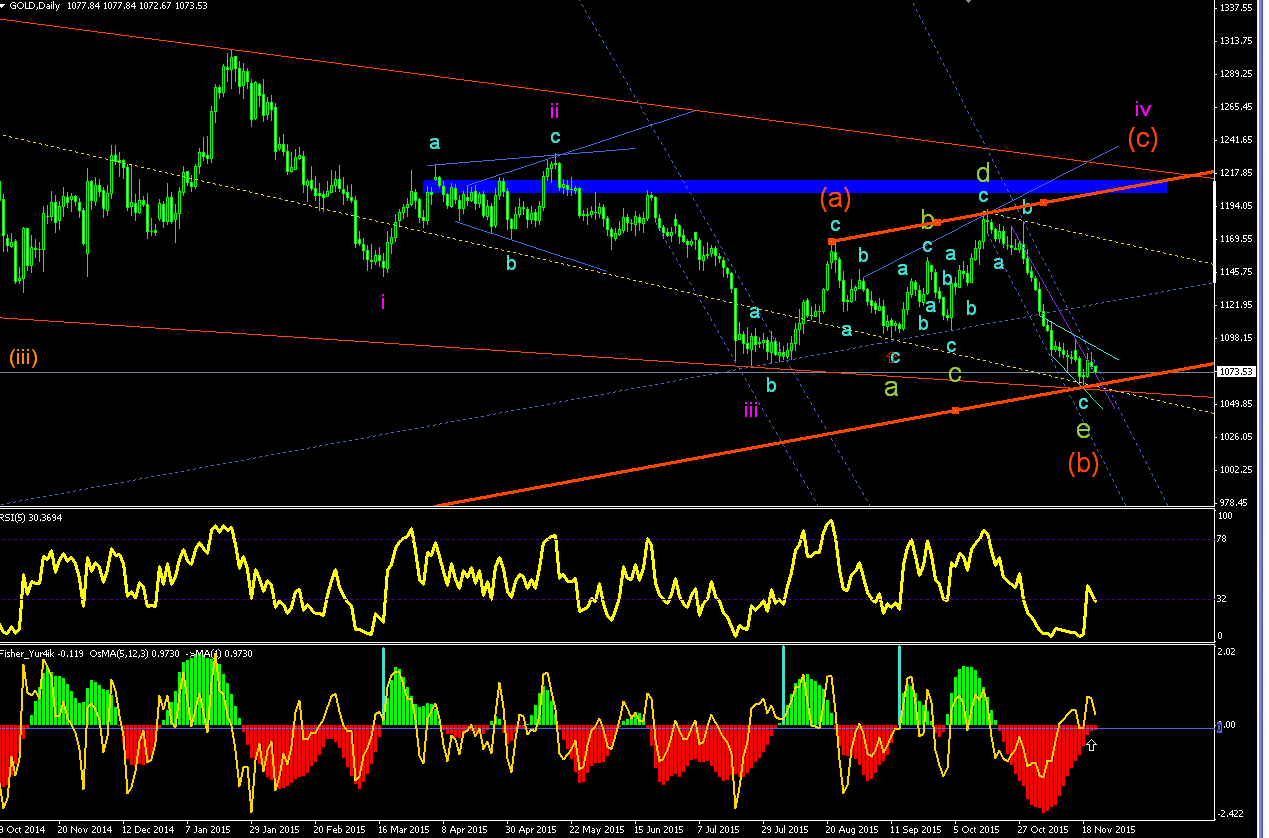Select the red (a) wave label

(835, 199)
